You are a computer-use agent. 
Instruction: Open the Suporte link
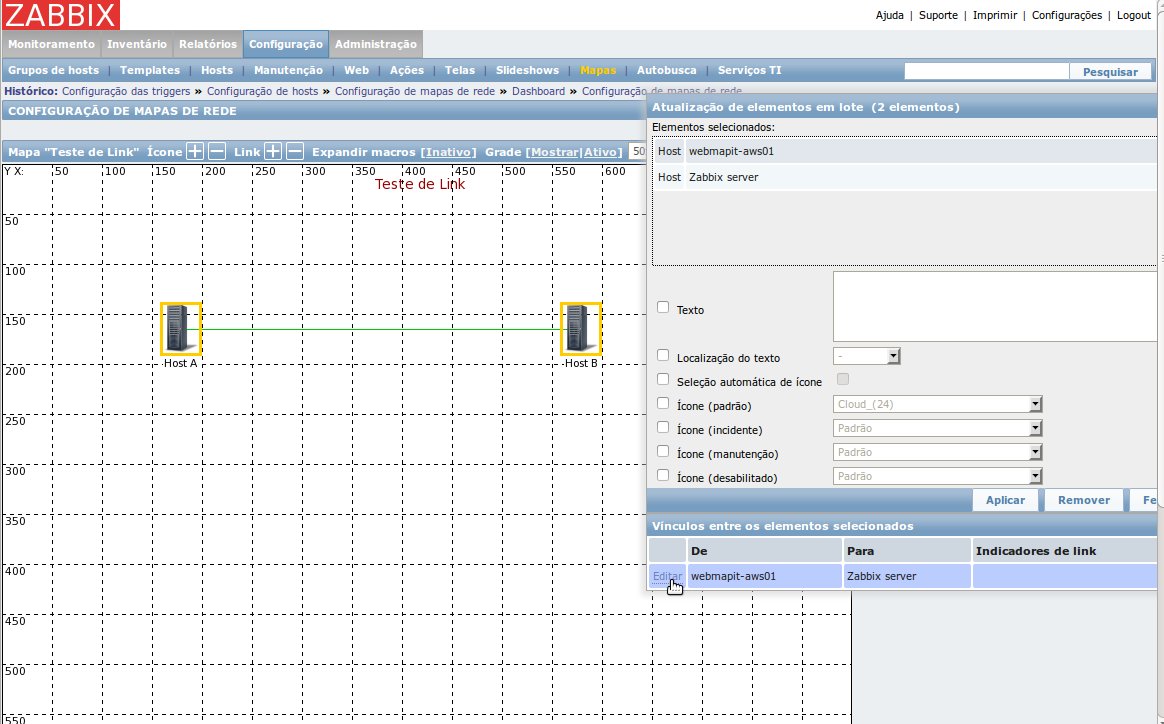(x=938, y=15)
